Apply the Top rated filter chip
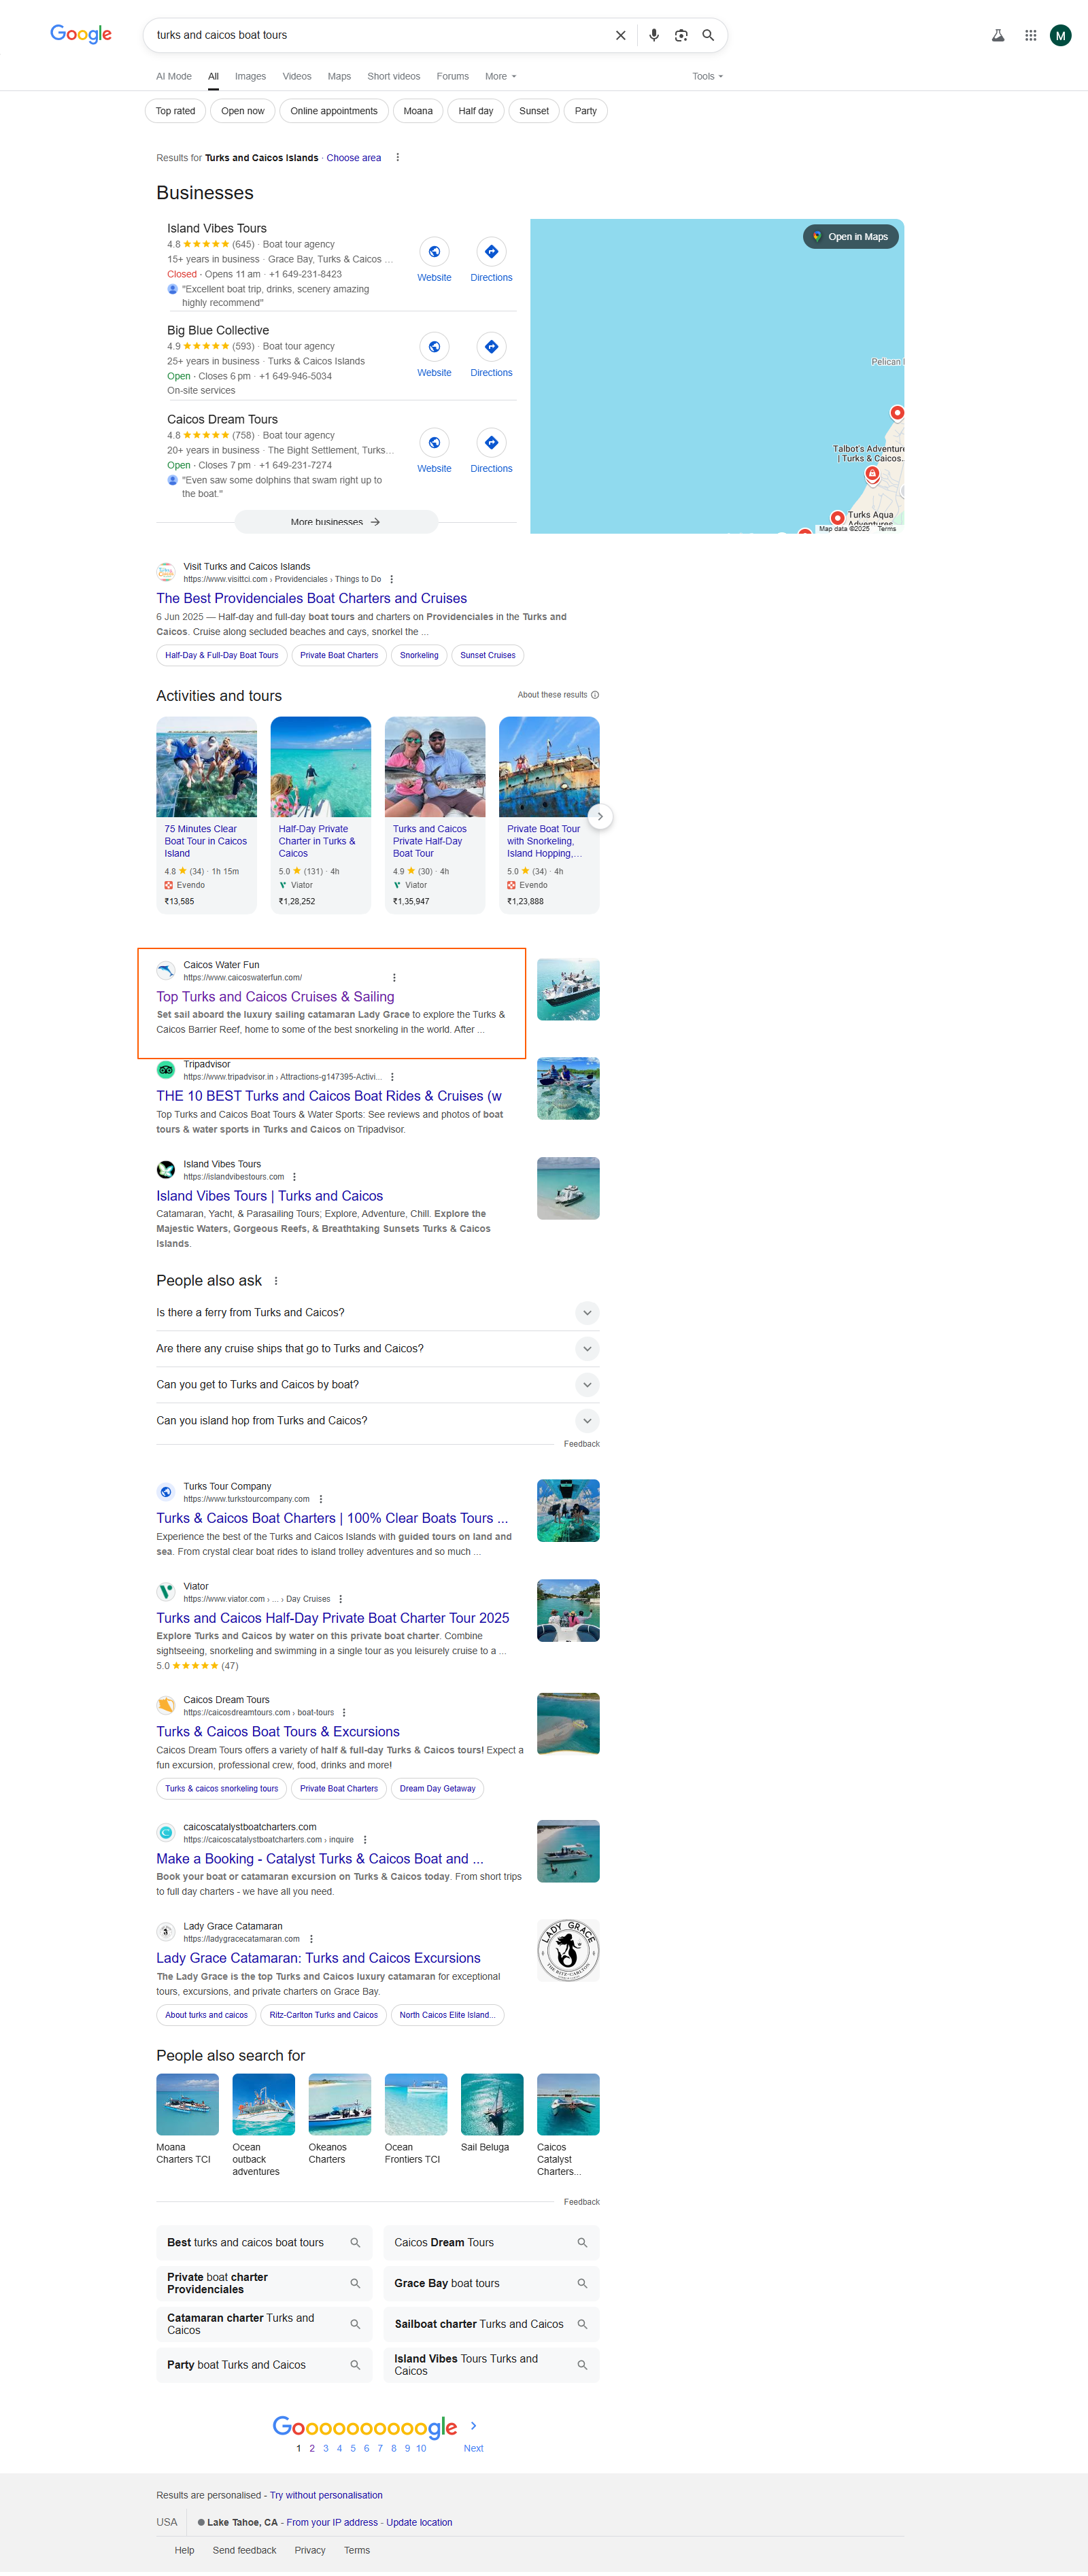The height and width of the screenshot is (2576, 1088). click(x=175, y=111)
